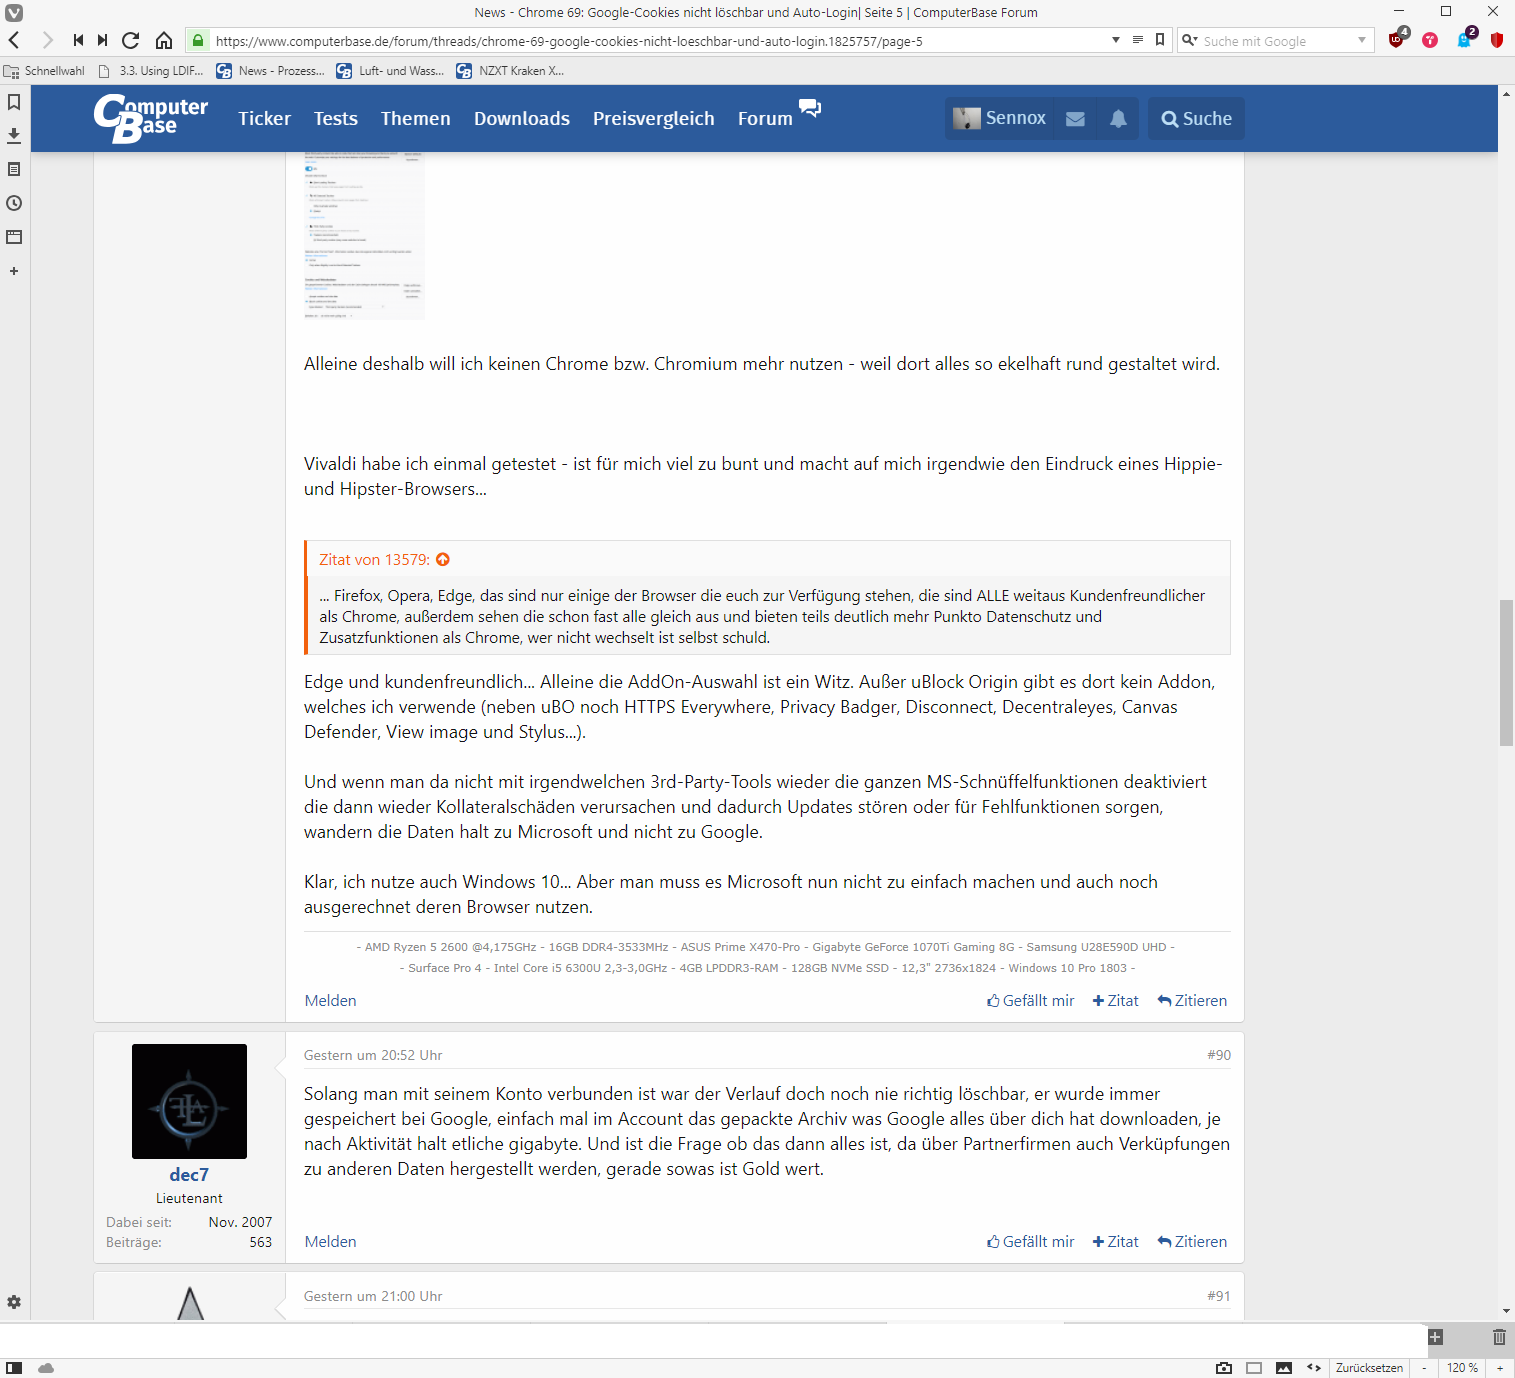Open bookmark 'NZXT Kraken X...'
The image size is (1515, 1378).
[510, 71]
